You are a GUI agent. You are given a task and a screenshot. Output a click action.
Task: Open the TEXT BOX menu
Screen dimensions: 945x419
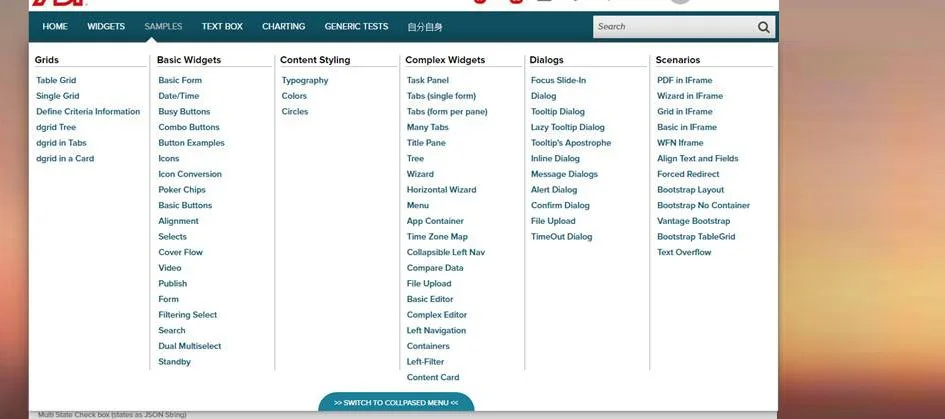(x=222, y=27)
